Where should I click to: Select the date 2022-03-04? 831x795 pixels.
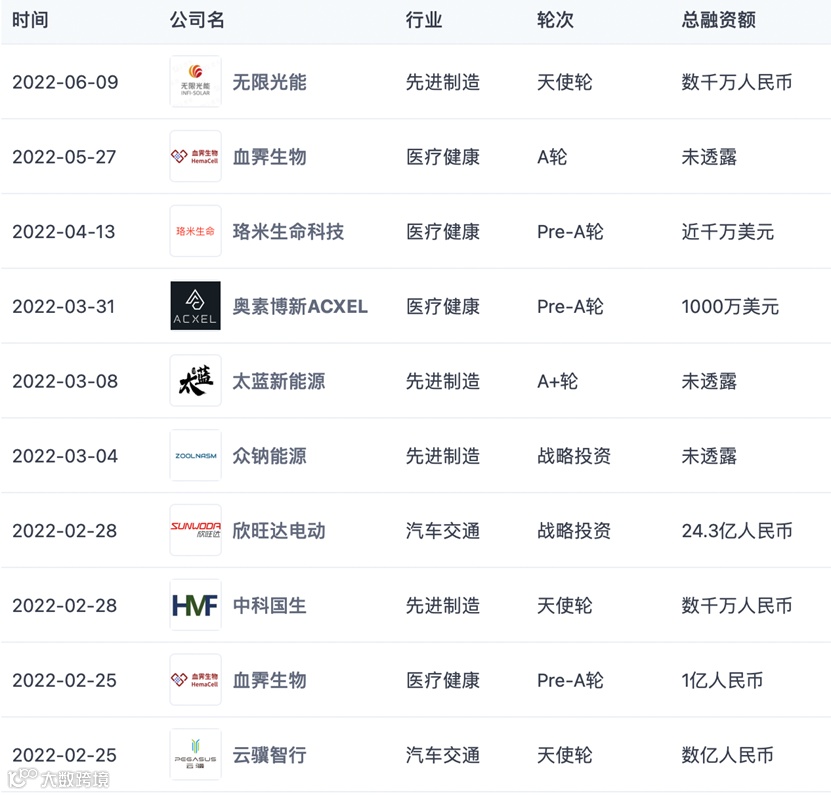coord(65,456)
